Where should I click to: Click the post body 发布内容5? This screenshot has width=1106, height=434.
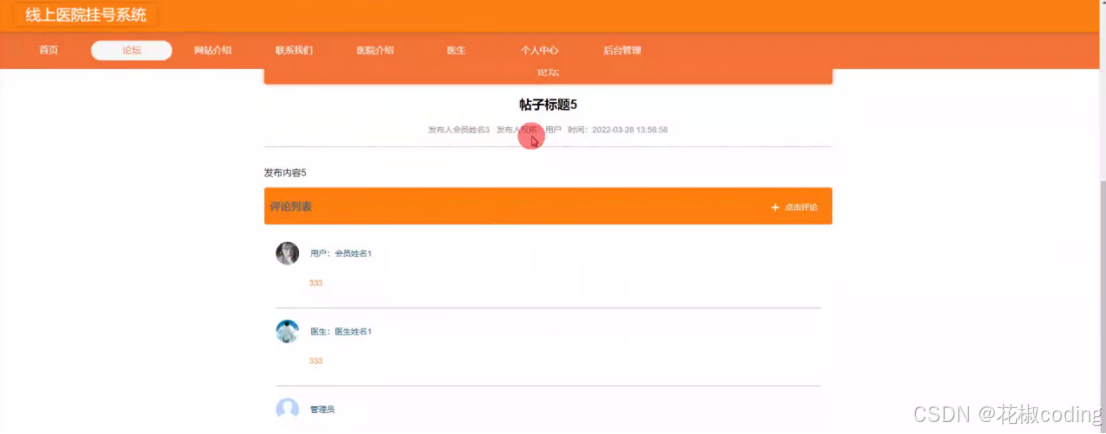coord(285,172)
